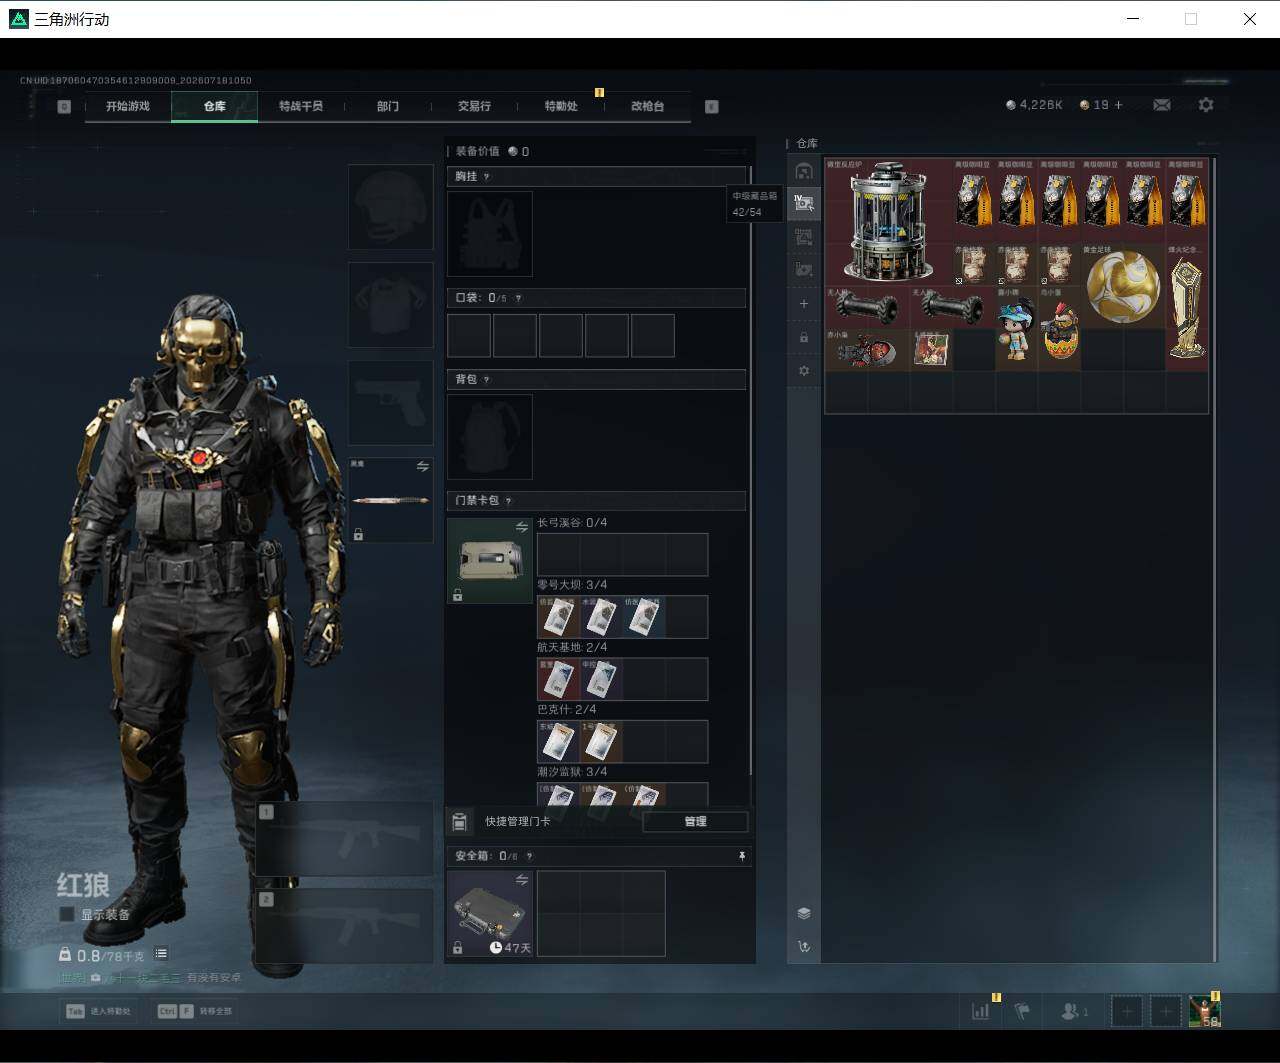The height and width of the screenshot is (1063, 1280).
Task: Switch to the 交易行 tab
Action: 474,106
